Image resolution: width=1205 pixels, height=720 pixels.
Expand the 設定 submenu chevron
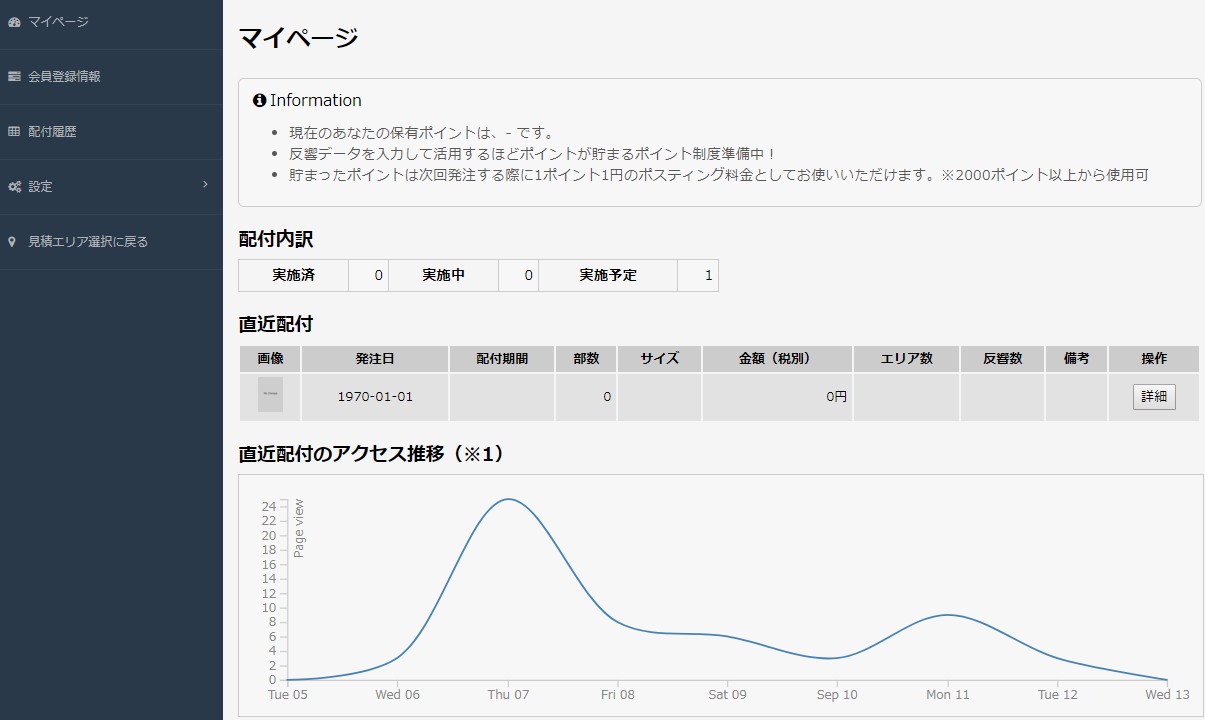pyautogui.click(x=205, y=185)
